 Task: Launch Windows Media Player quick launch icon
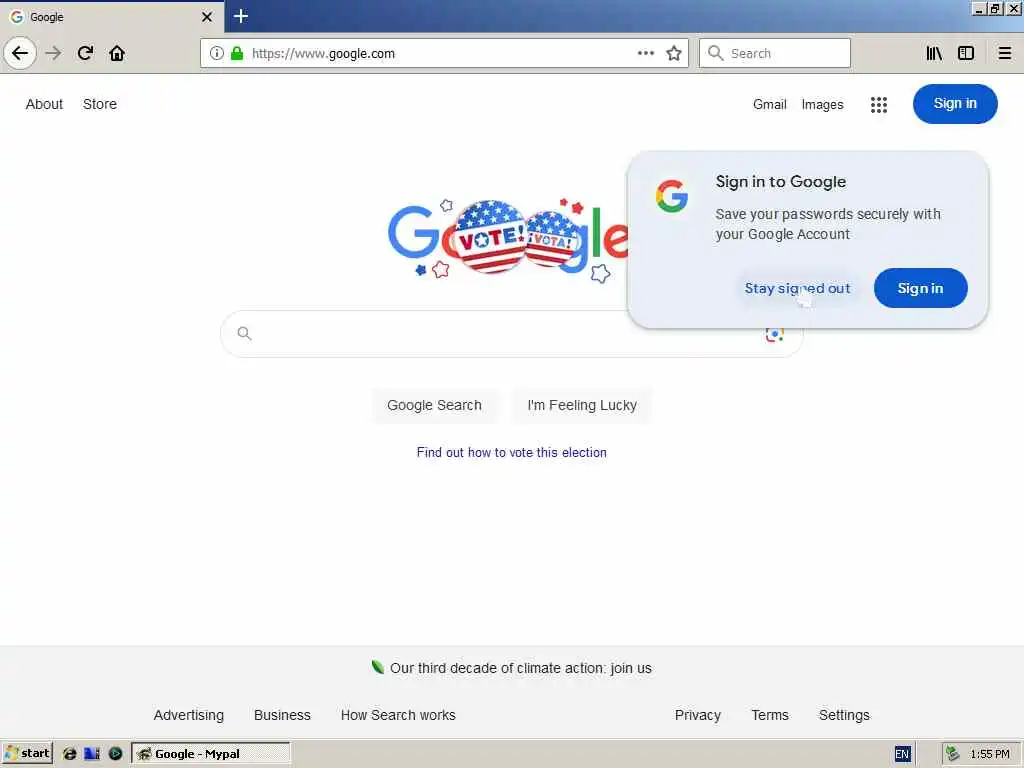point(115,754)
